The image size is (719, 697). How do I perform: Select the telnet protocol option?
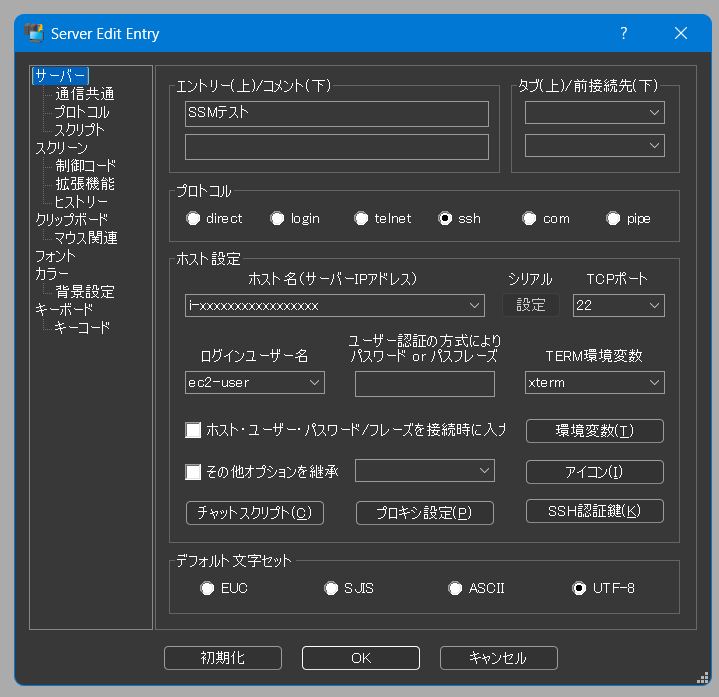tap(361, 219)
